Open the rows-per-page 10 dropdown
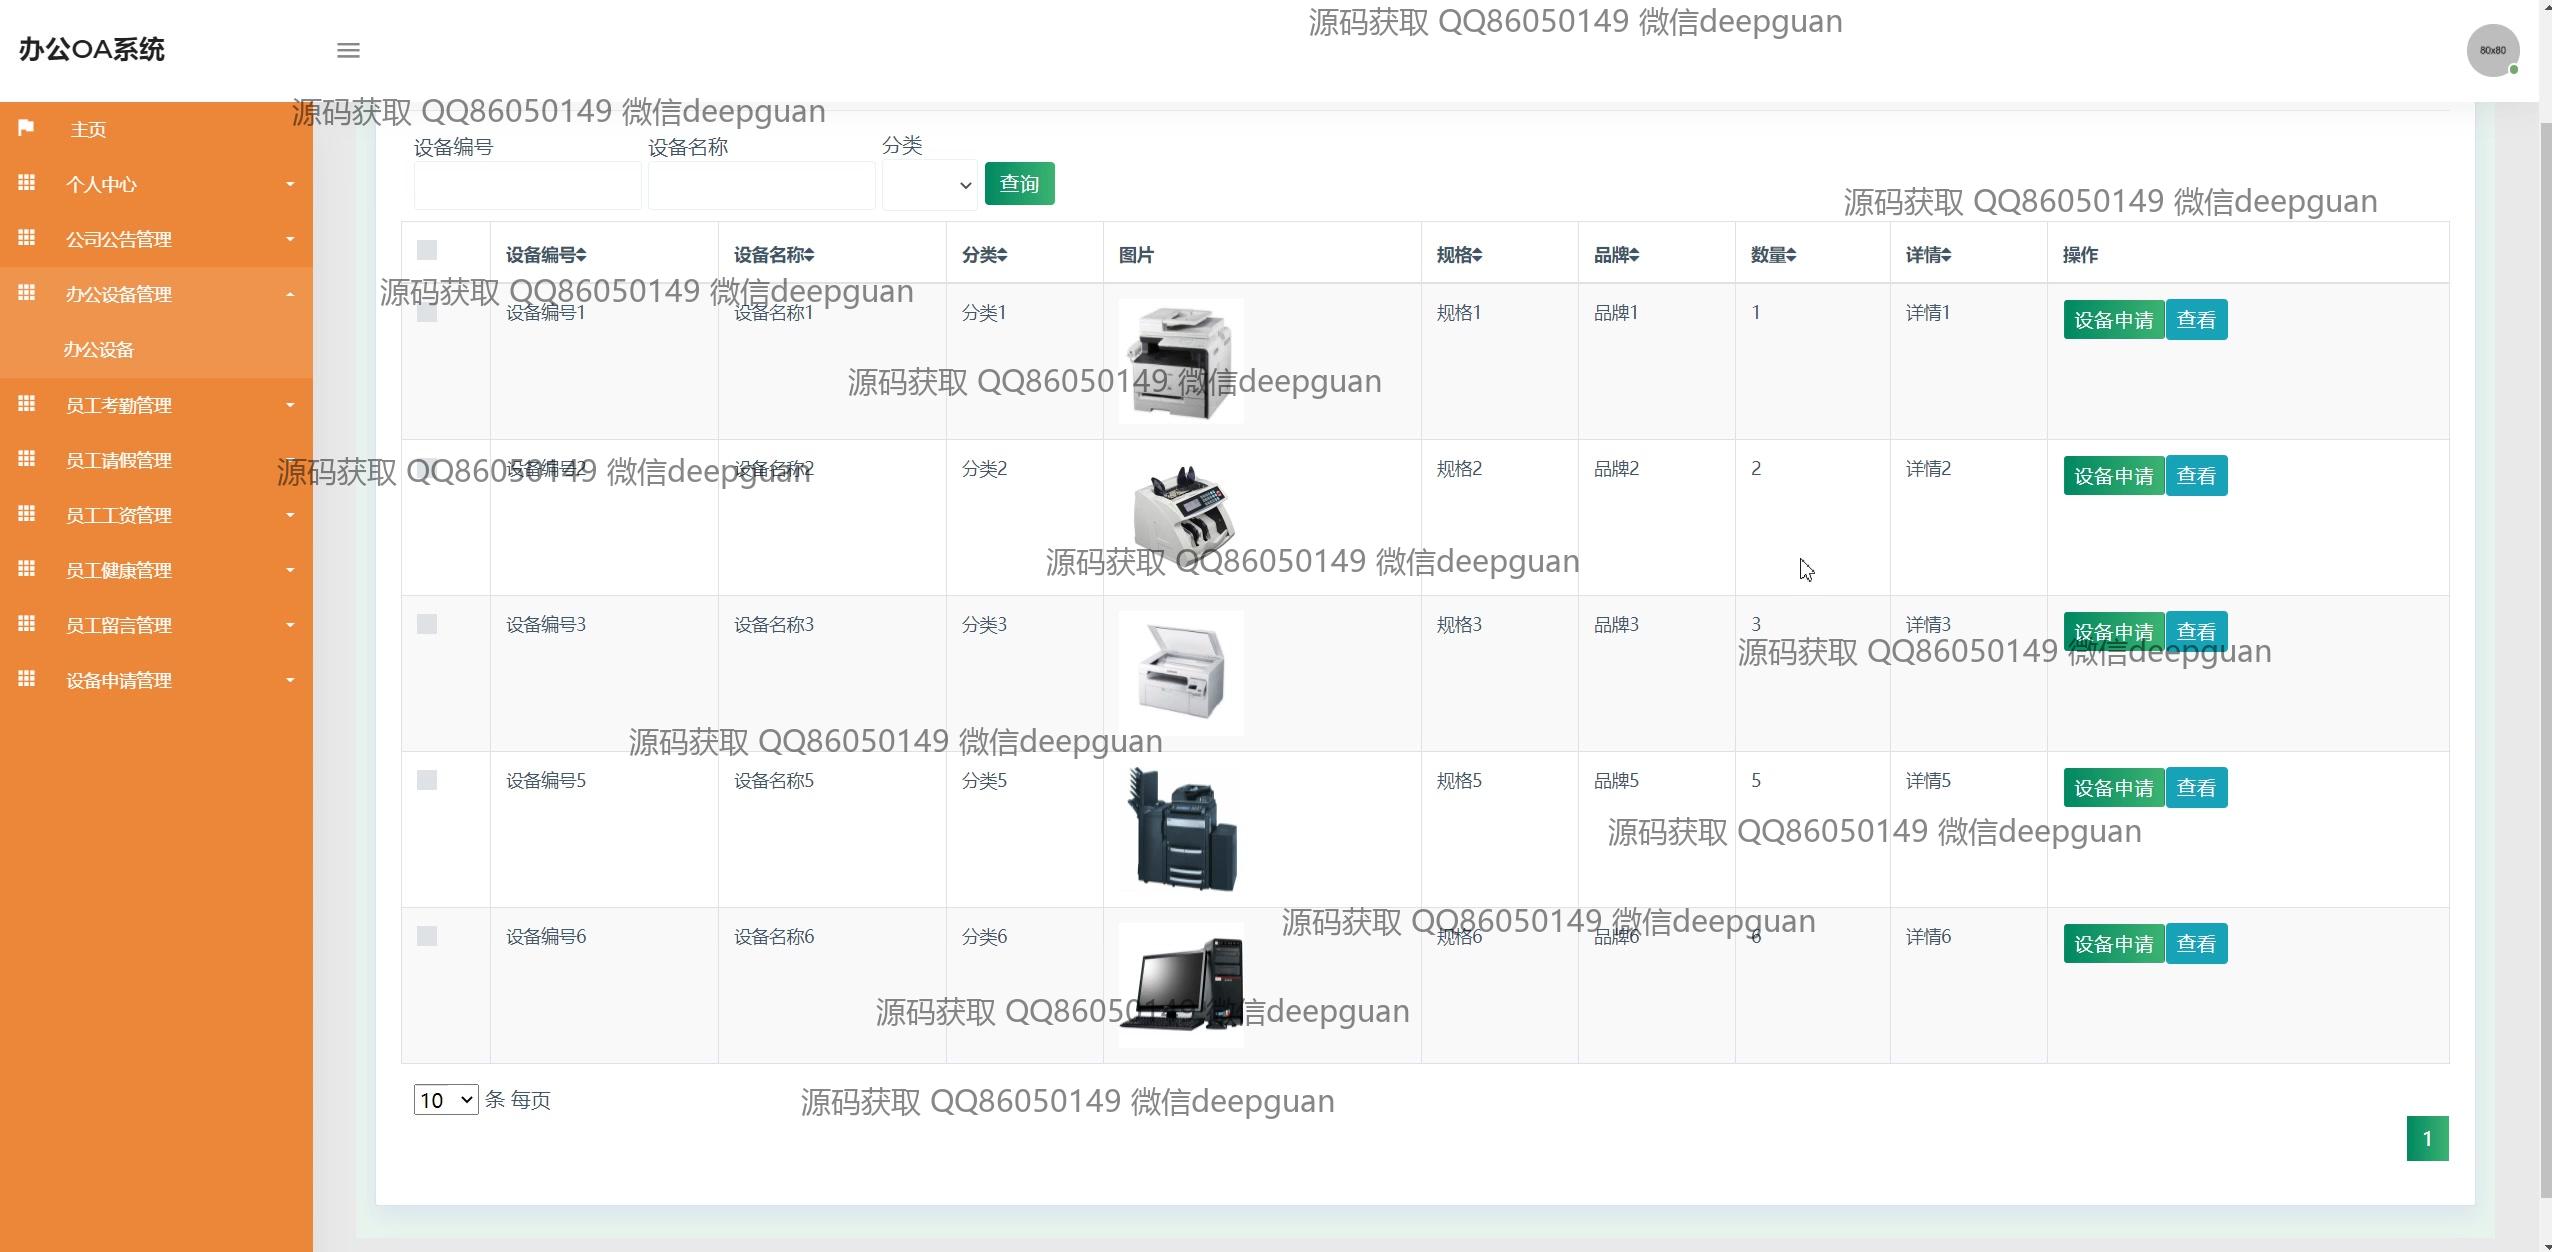Screen dimensions: 2552x1252 (x=445, y=1100)
